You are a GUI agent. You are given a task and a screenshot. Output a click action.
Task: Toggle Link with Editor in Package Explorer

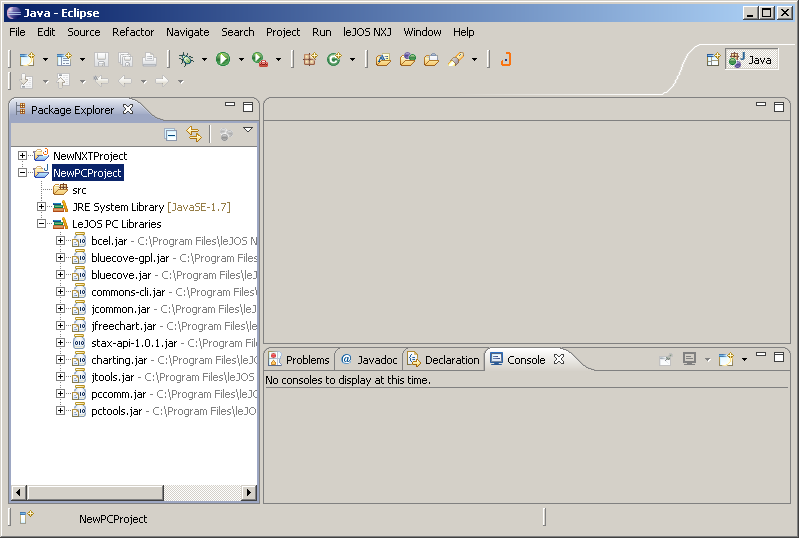pyautogui.click(x=194, y=134)
